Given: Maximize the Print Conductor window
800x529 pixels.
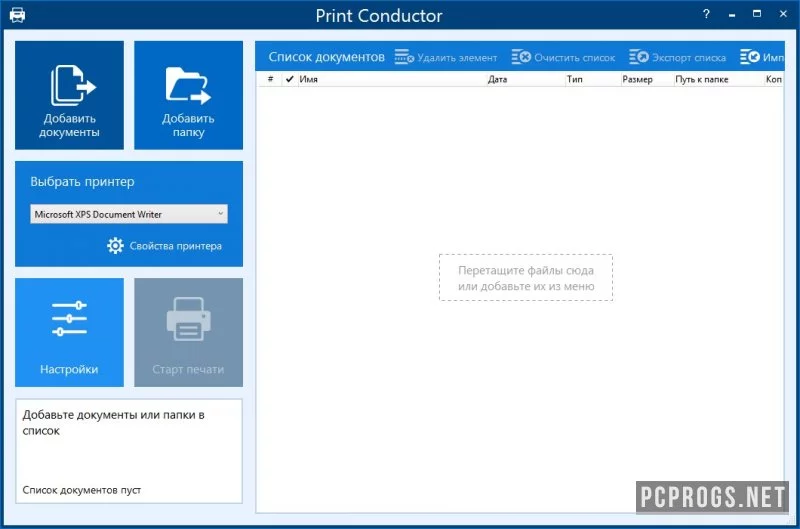Looking at the screenshot, I should pyautogui.click(x=757, y=14).
